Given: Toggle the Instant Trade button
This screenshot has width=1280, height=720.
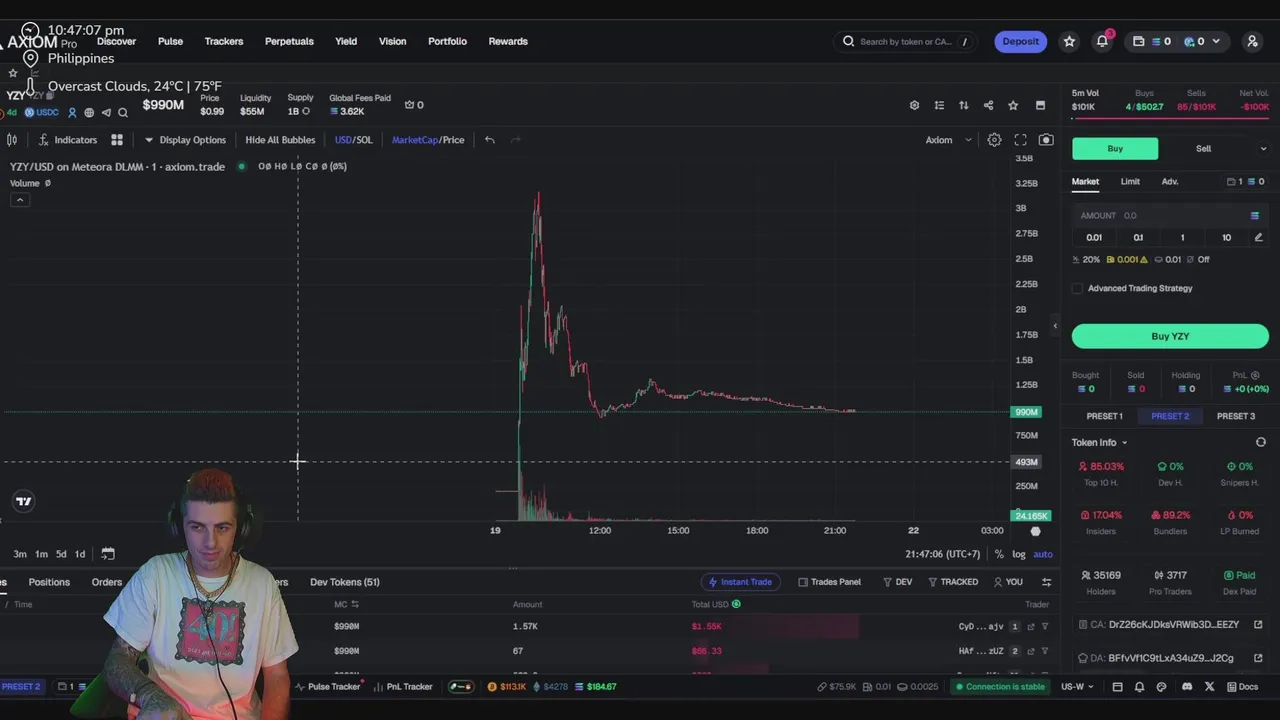Looking at the screenshot, I should (740, 582).
